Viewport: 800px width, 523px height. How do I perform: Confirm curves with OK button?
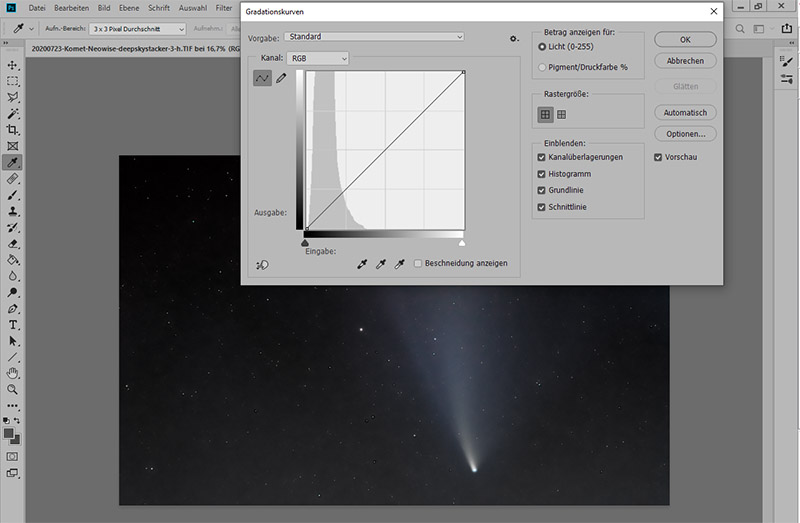(x=685, y=40)
